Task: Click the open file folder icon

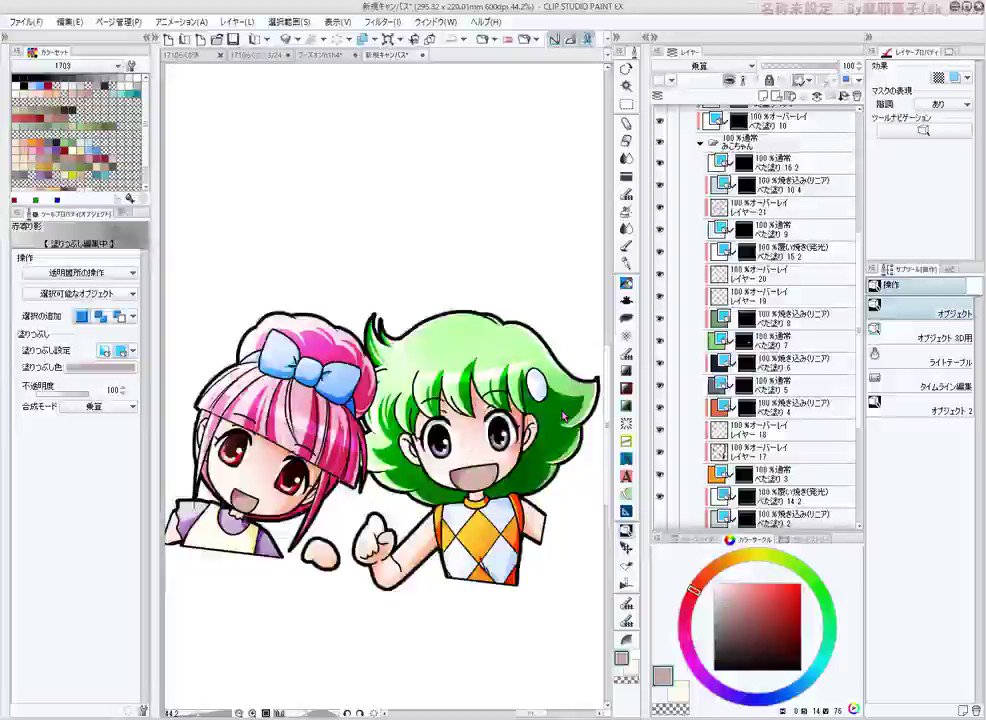Action: (x=217, y=40)
